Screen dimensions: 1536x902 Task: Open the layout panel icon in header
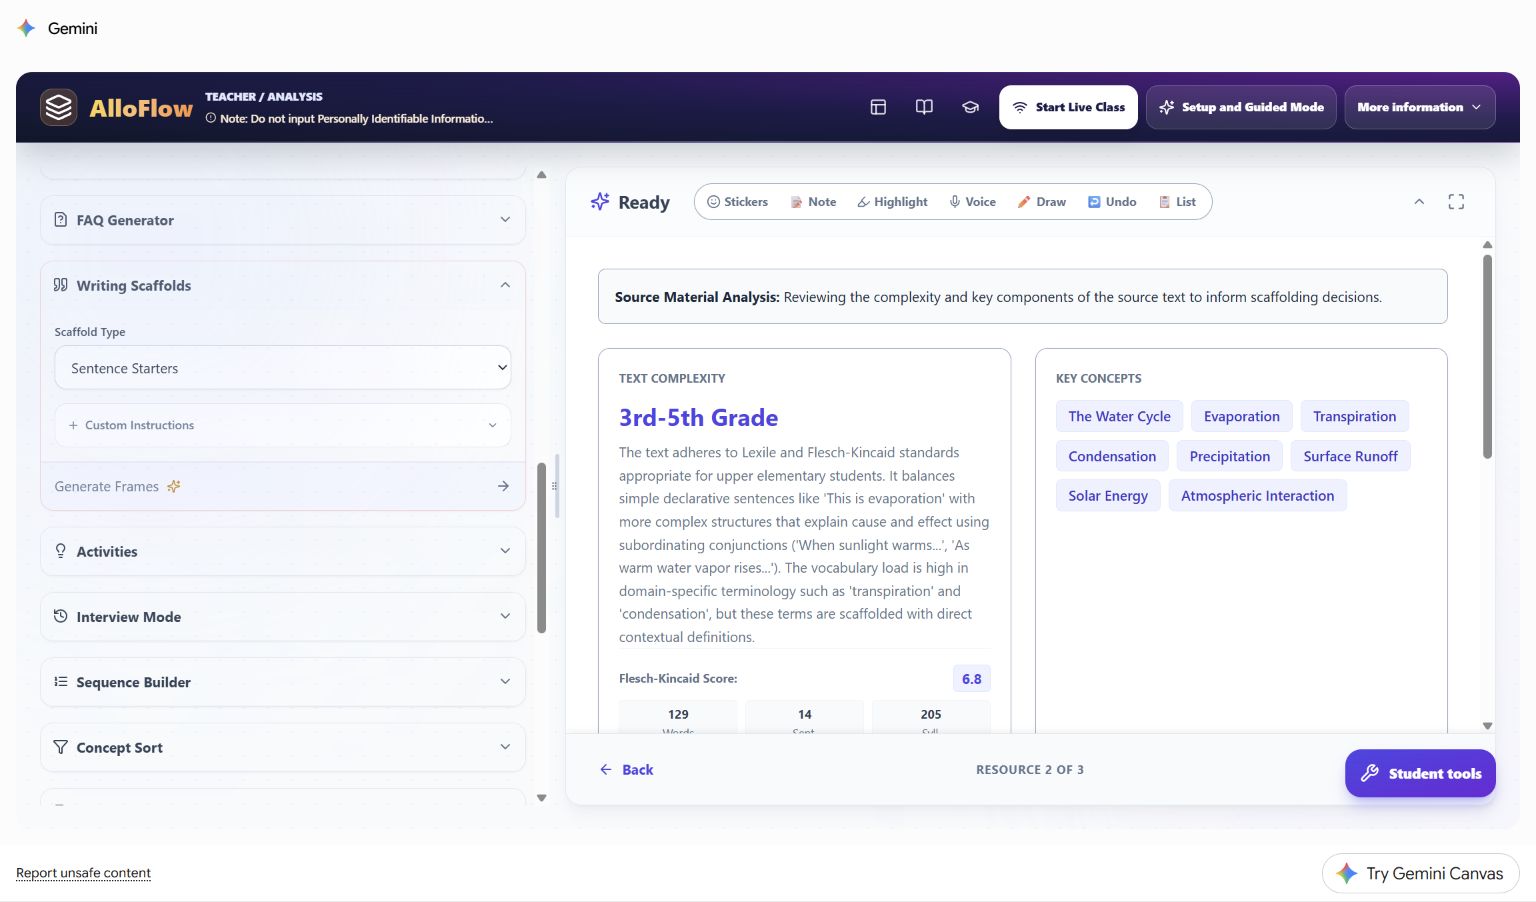tap(878, 107)
